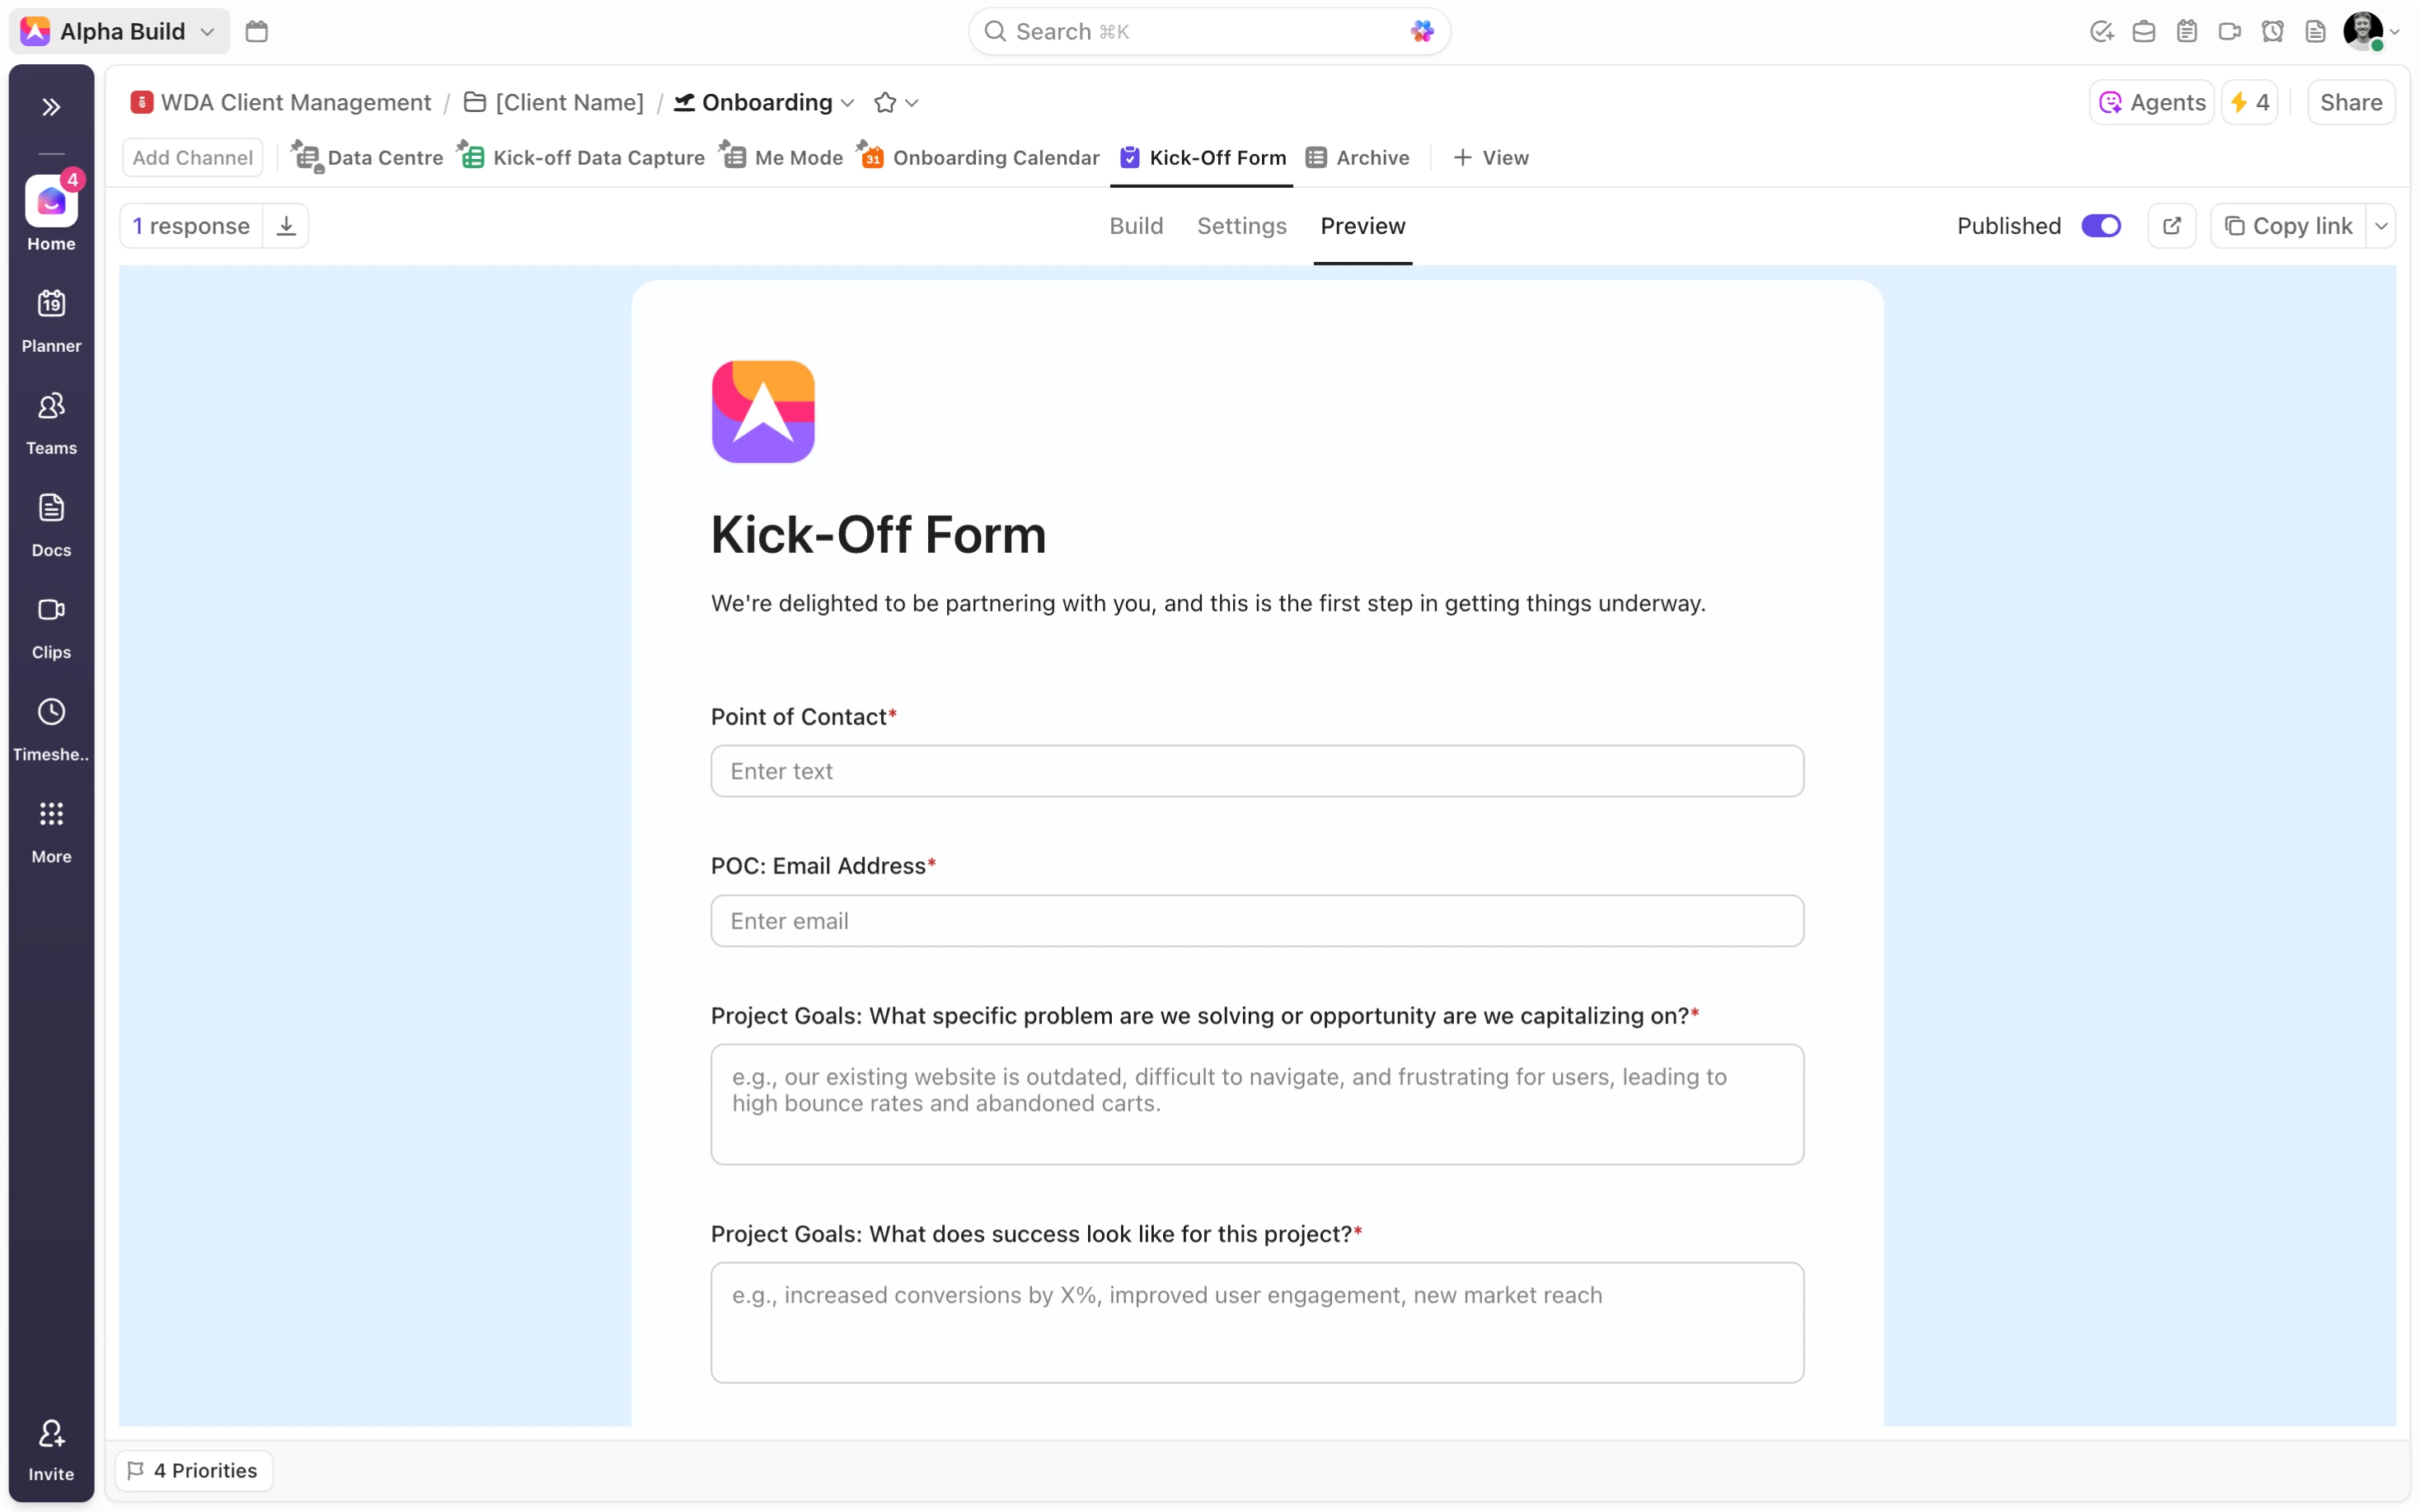This screenshot has height=1512, width=2420.
Task: Open the Copy link dropdown arrow
Action: pyautogui.click(x=2383, y=225)
